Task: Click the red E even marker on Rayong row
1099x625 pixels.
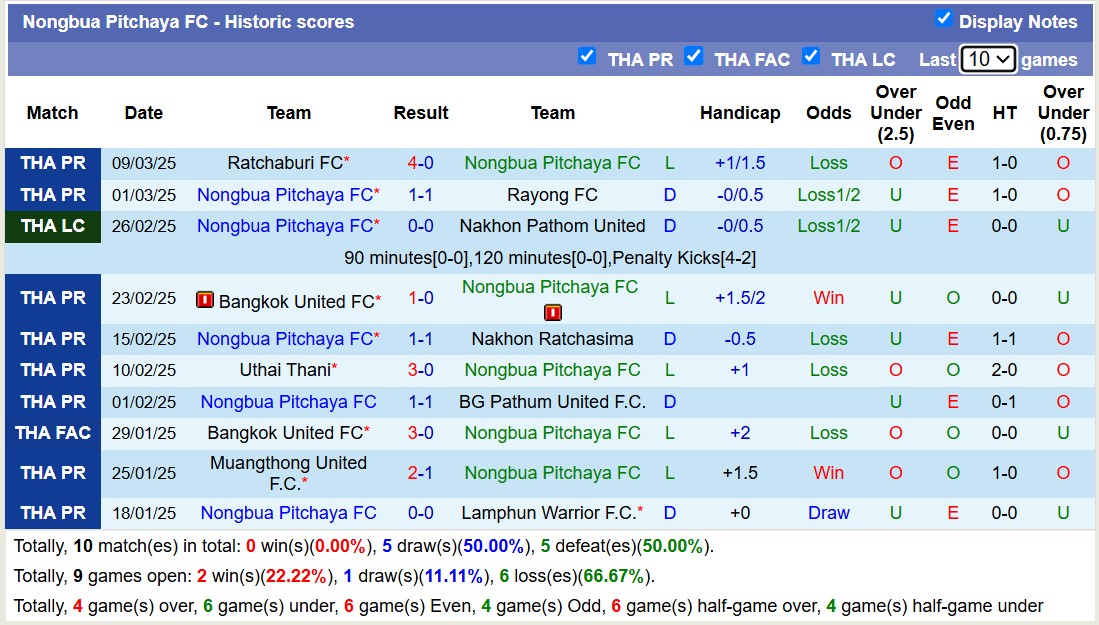Action: click(953, 194)
